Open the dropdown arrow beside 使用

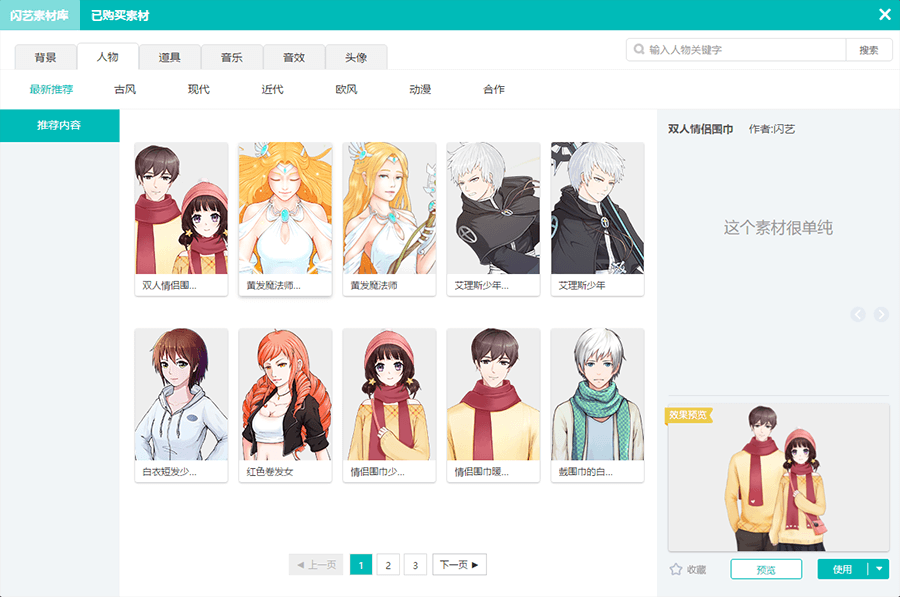[879, 569]
